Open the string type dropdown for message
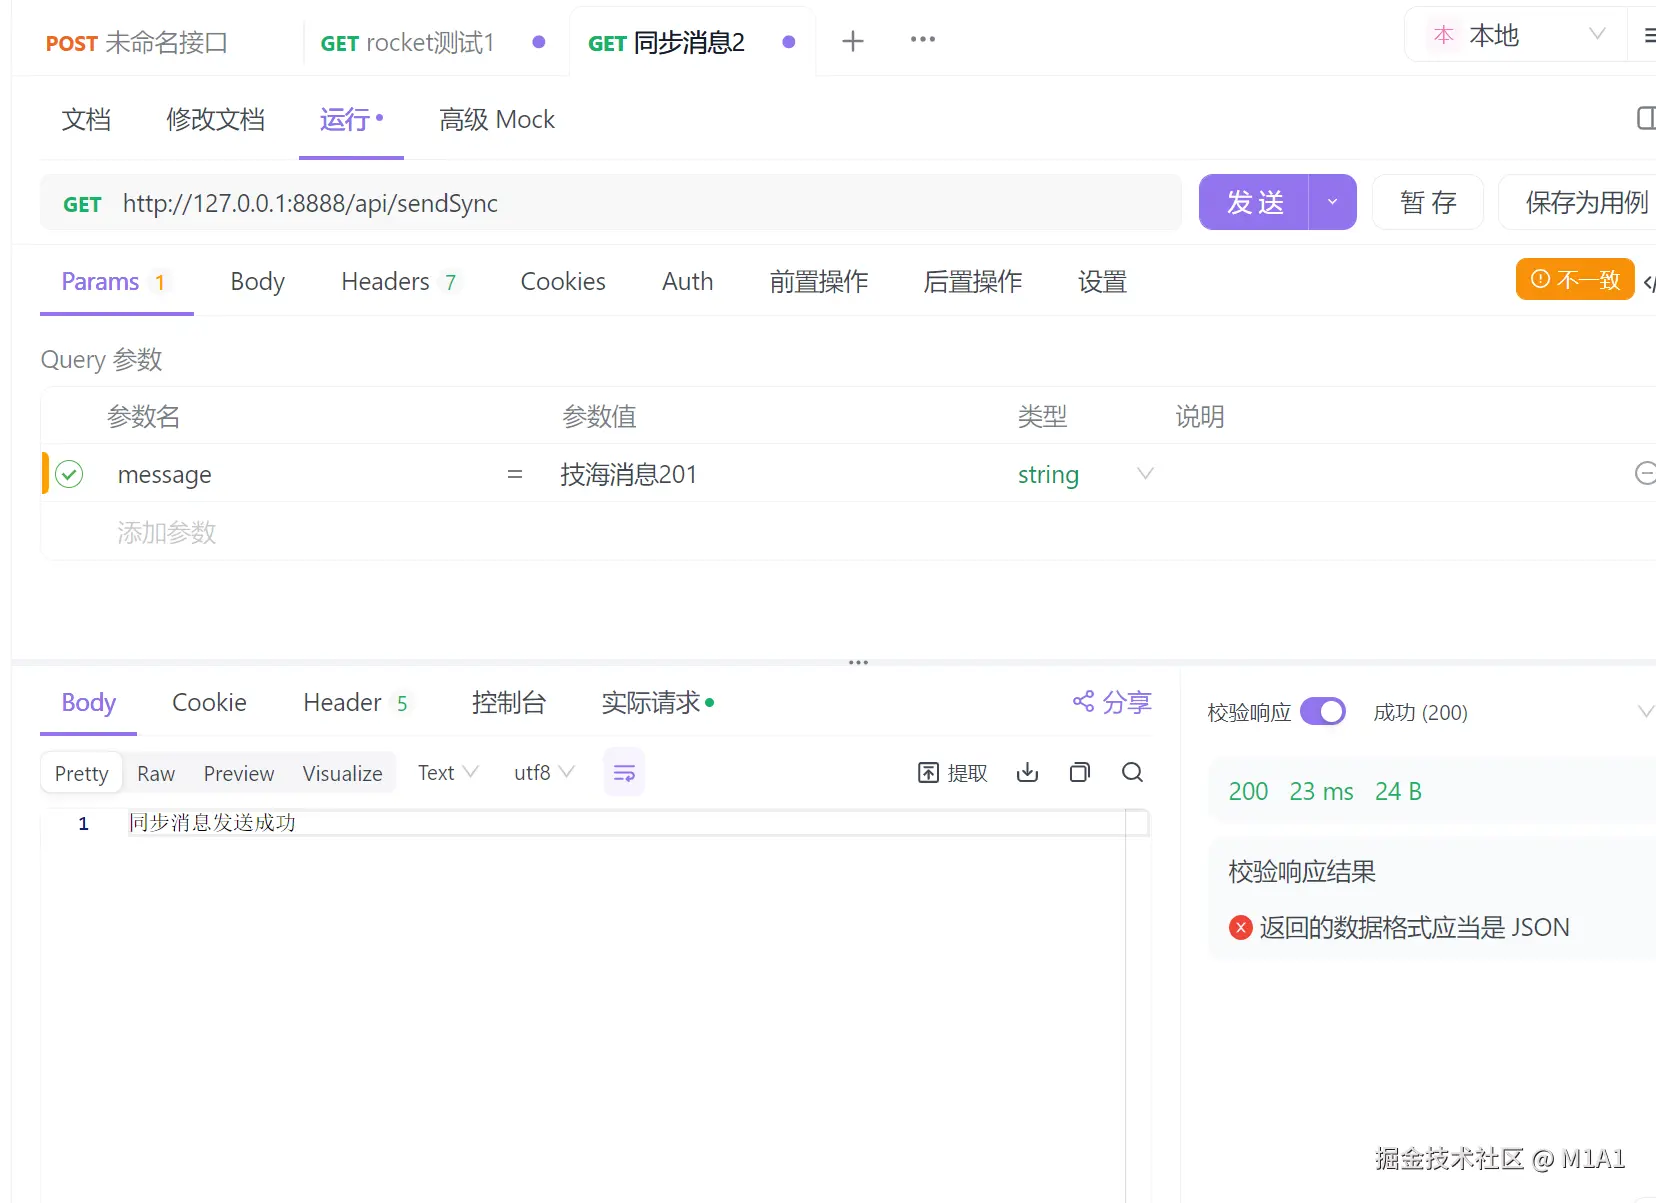 click(x=1085, y=474)
